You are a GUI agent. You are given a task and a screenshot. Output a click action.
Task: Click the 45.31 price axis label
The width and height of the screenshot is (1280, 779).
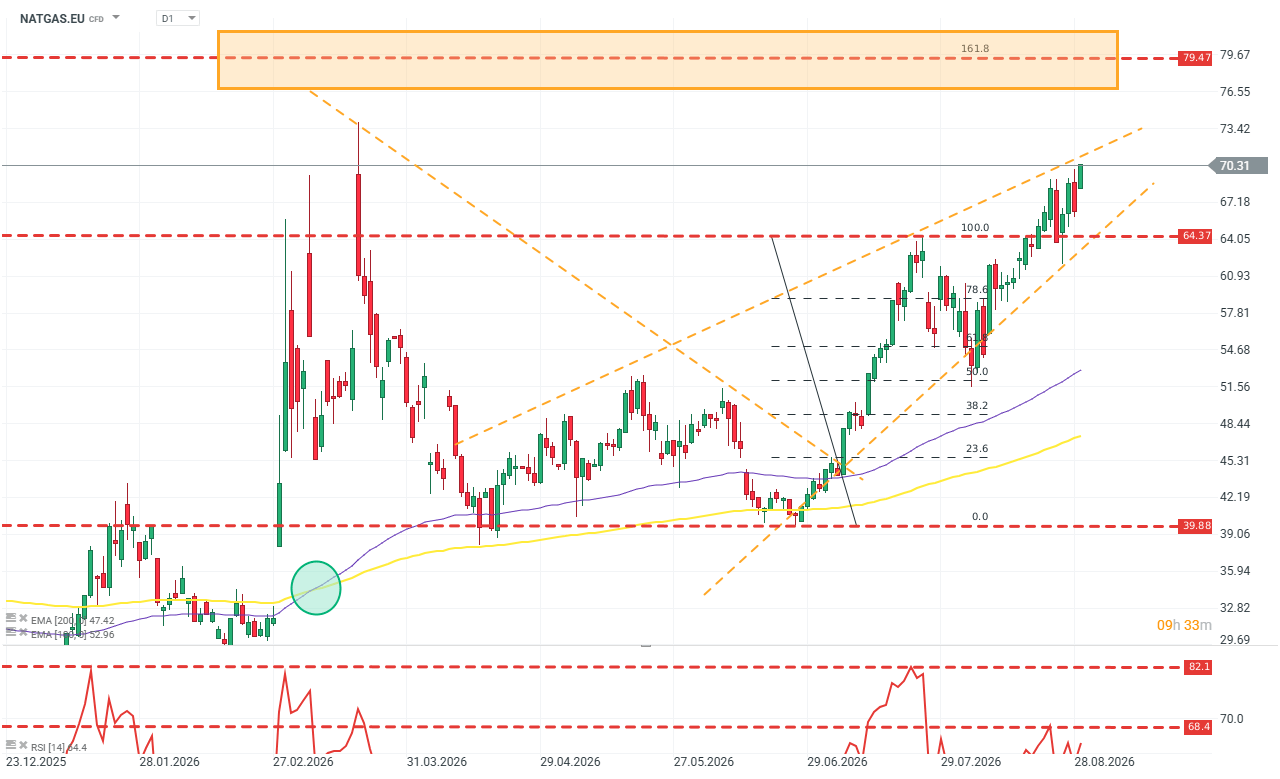point(1237,461)
